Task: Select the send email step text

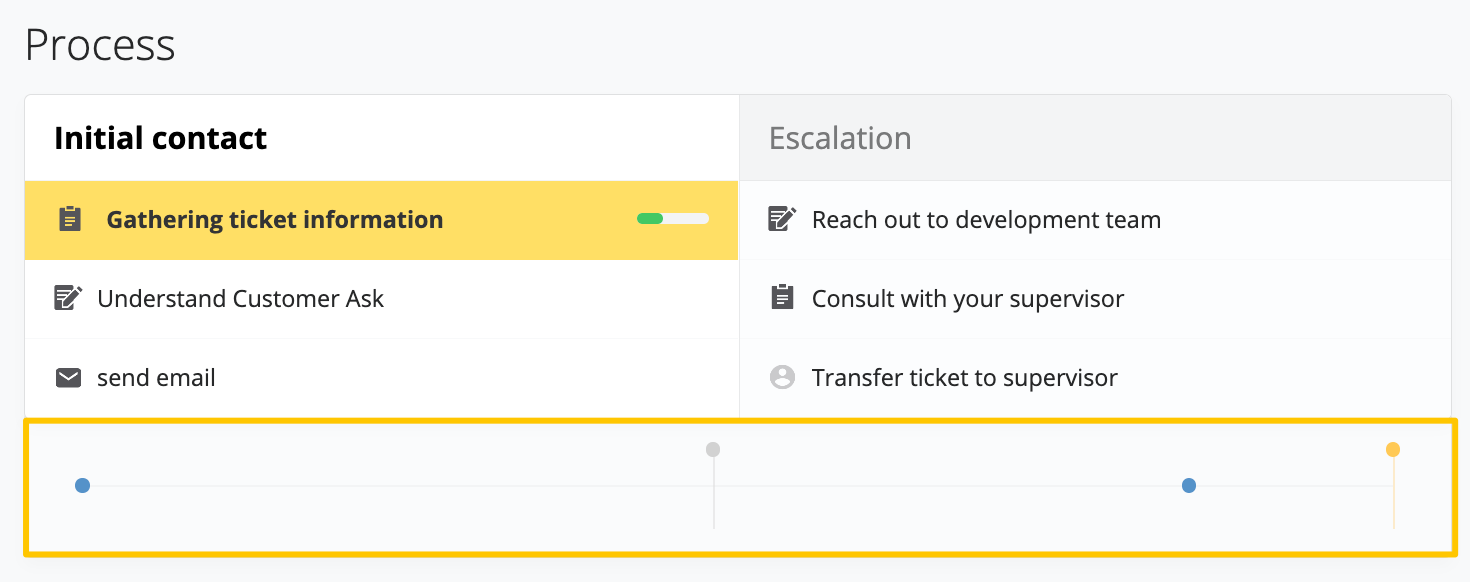Action: pyautogui.click(x=156, y=378)
